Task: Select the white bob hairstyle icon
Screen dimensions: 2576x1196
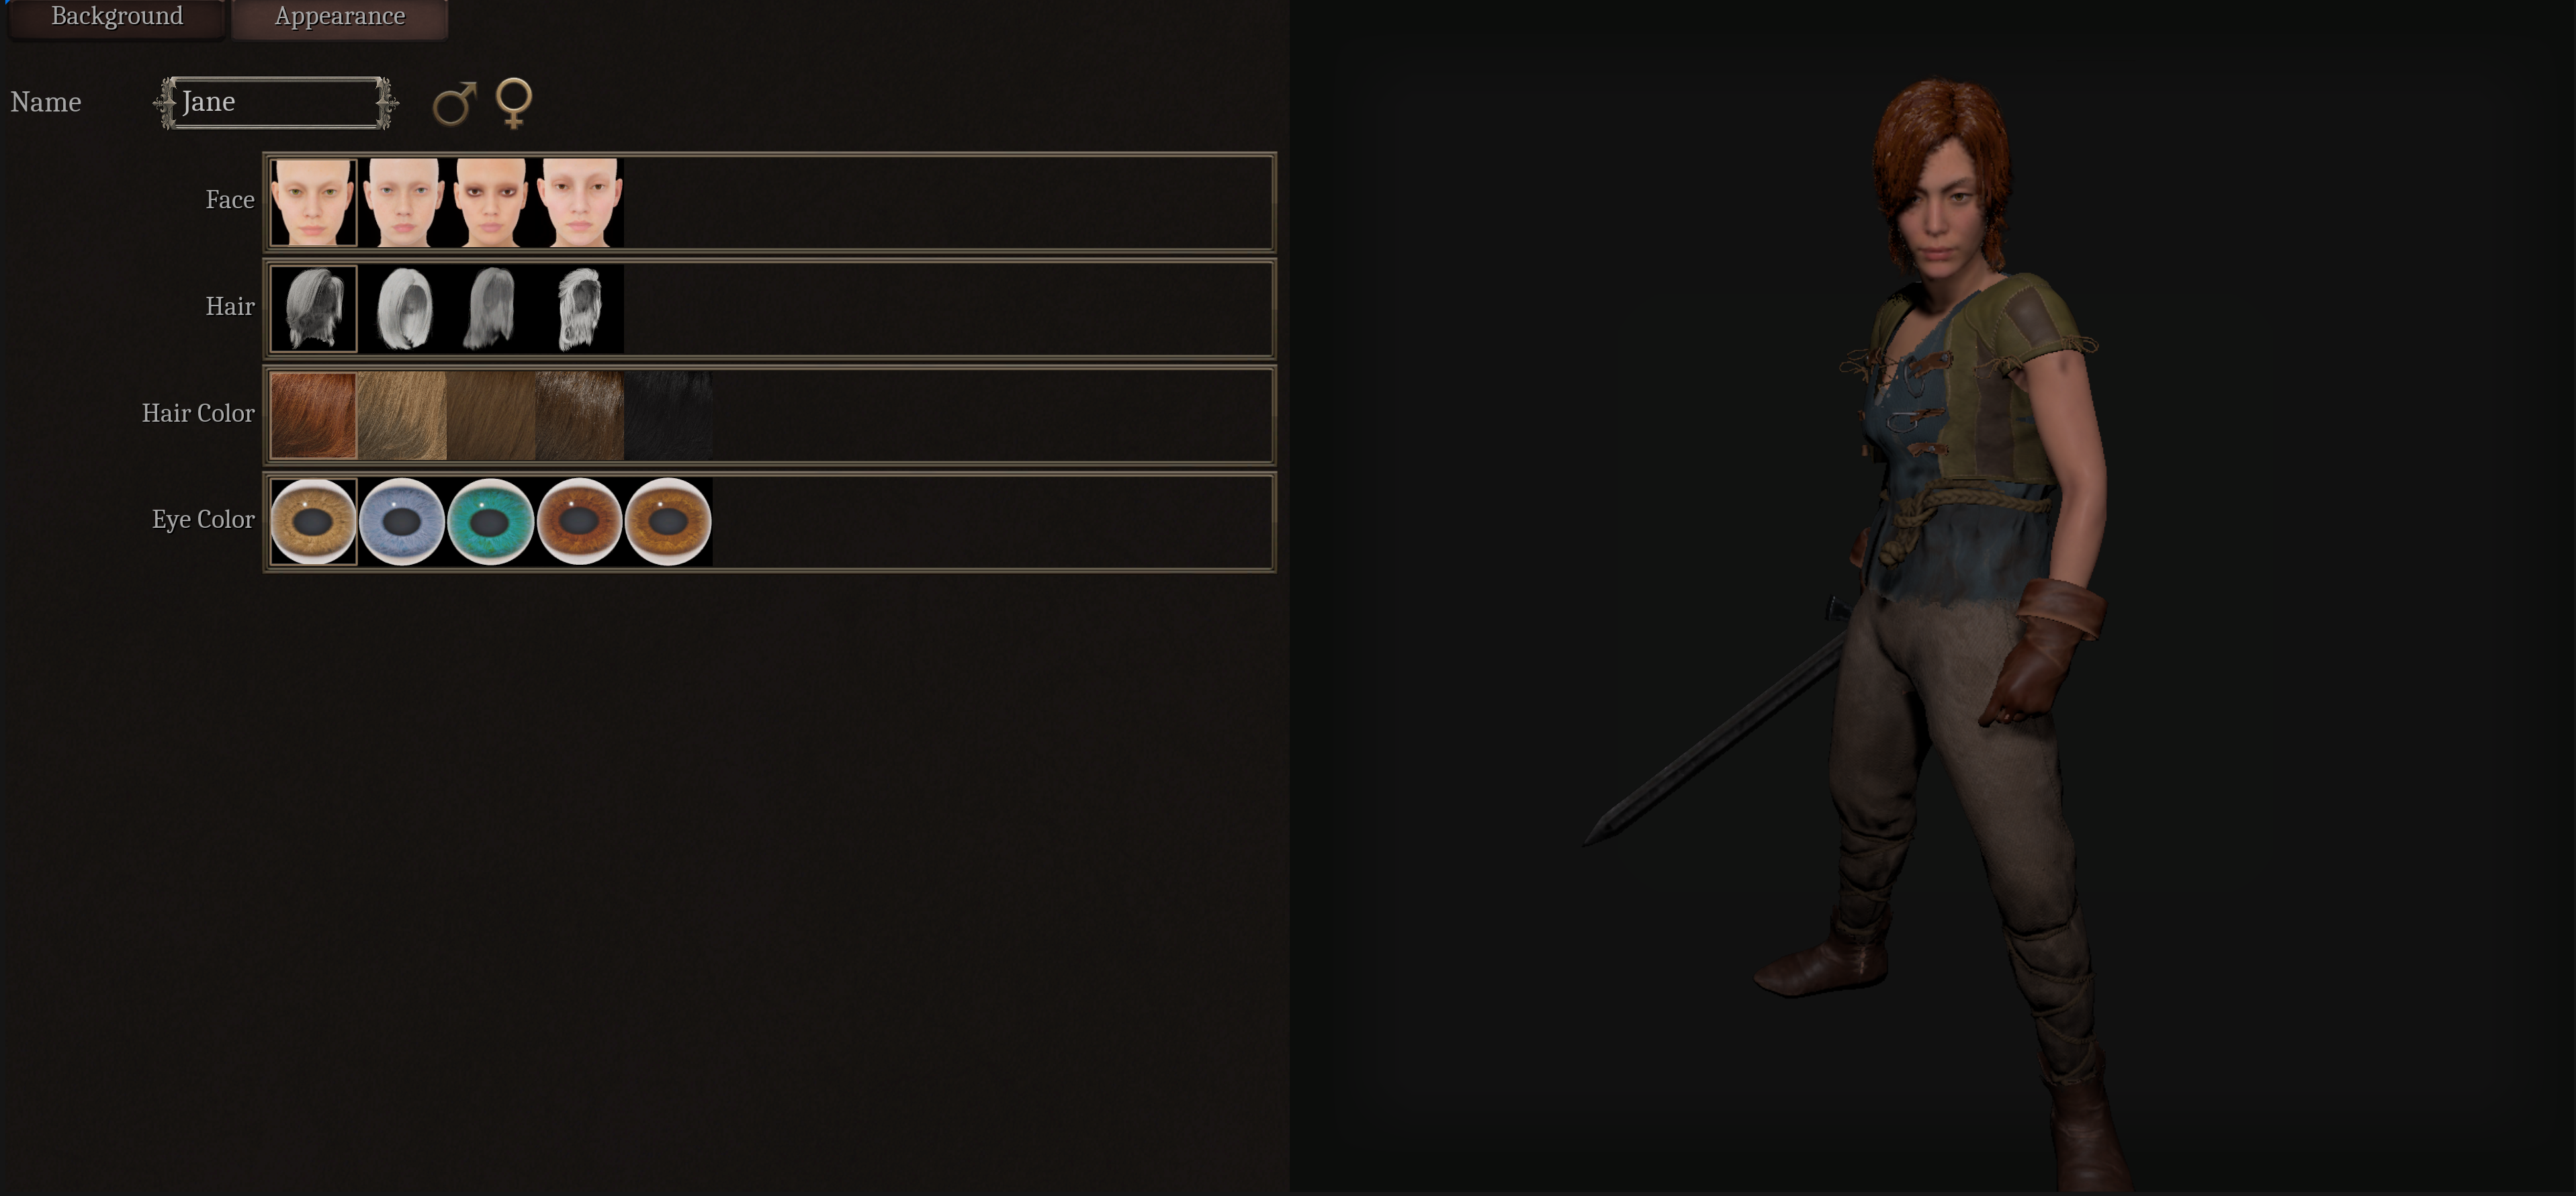Action: (402, 309)
